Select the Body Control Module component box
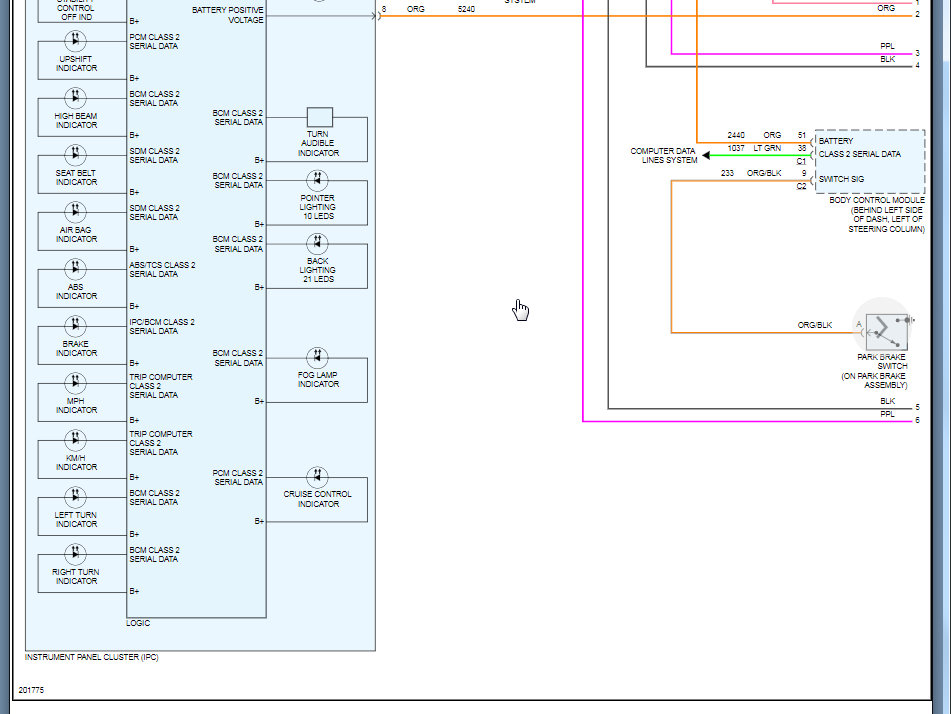Viewport: 951px width, 714px height. pyautogui.click(x=869, y=162)
